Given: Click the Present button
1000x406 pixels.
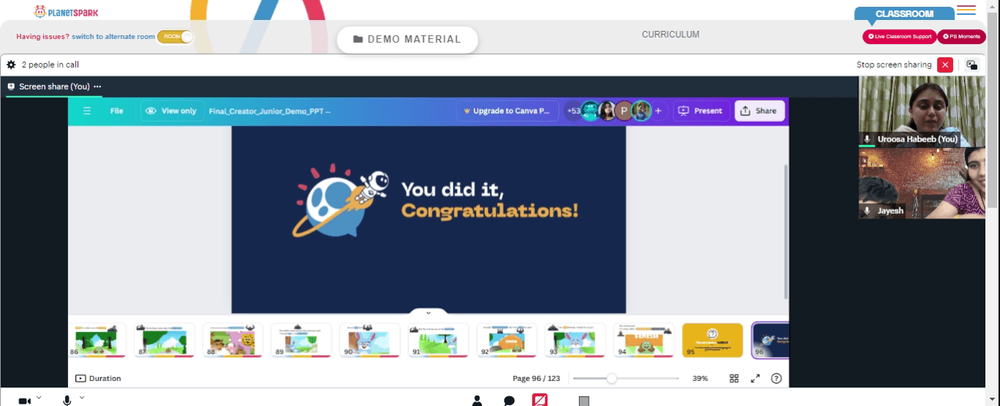Looking at the screenshot, I should coord(701,111).
